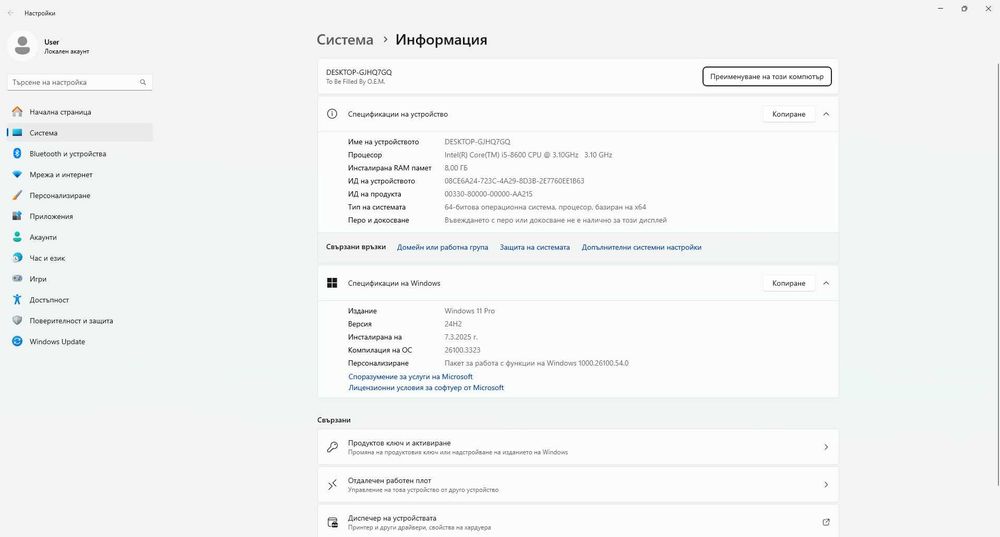
Task: Click the Система monitor icon in sidebar
Action: (17, 133)
